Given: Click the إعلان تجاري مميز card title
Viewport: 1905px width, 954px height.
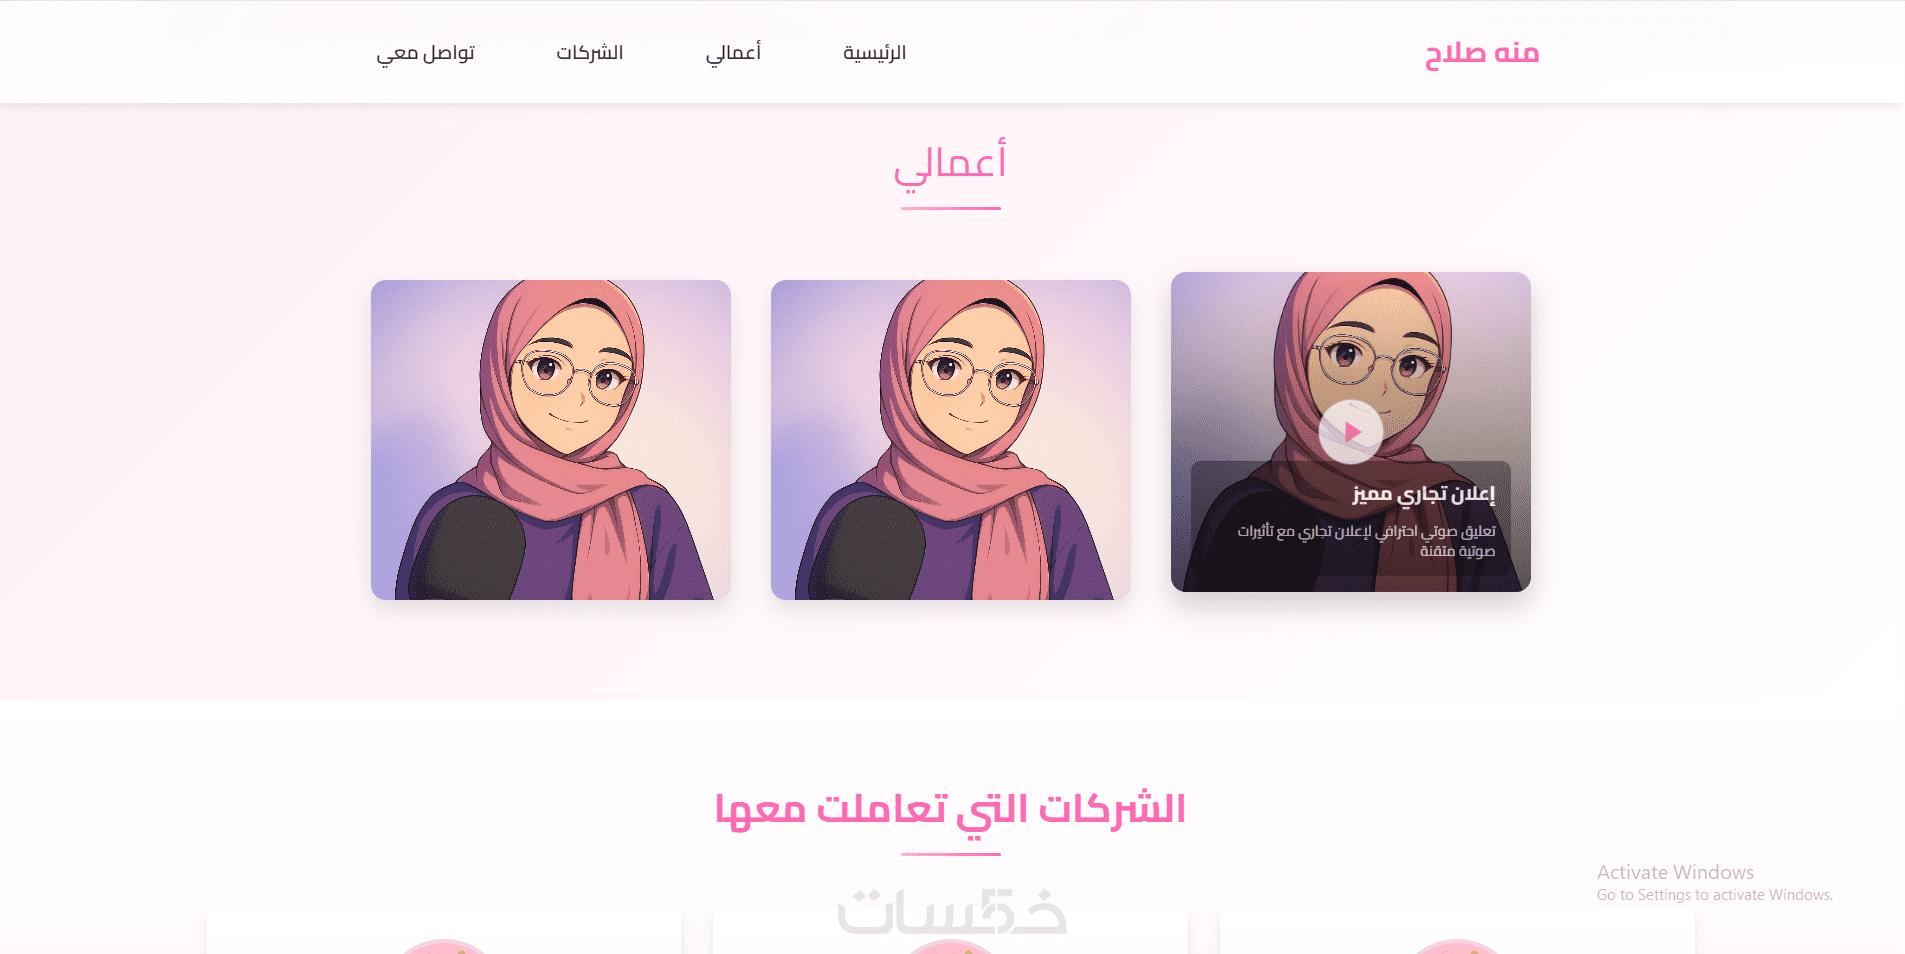Looking at the screenshot, I should point(1424,494).
